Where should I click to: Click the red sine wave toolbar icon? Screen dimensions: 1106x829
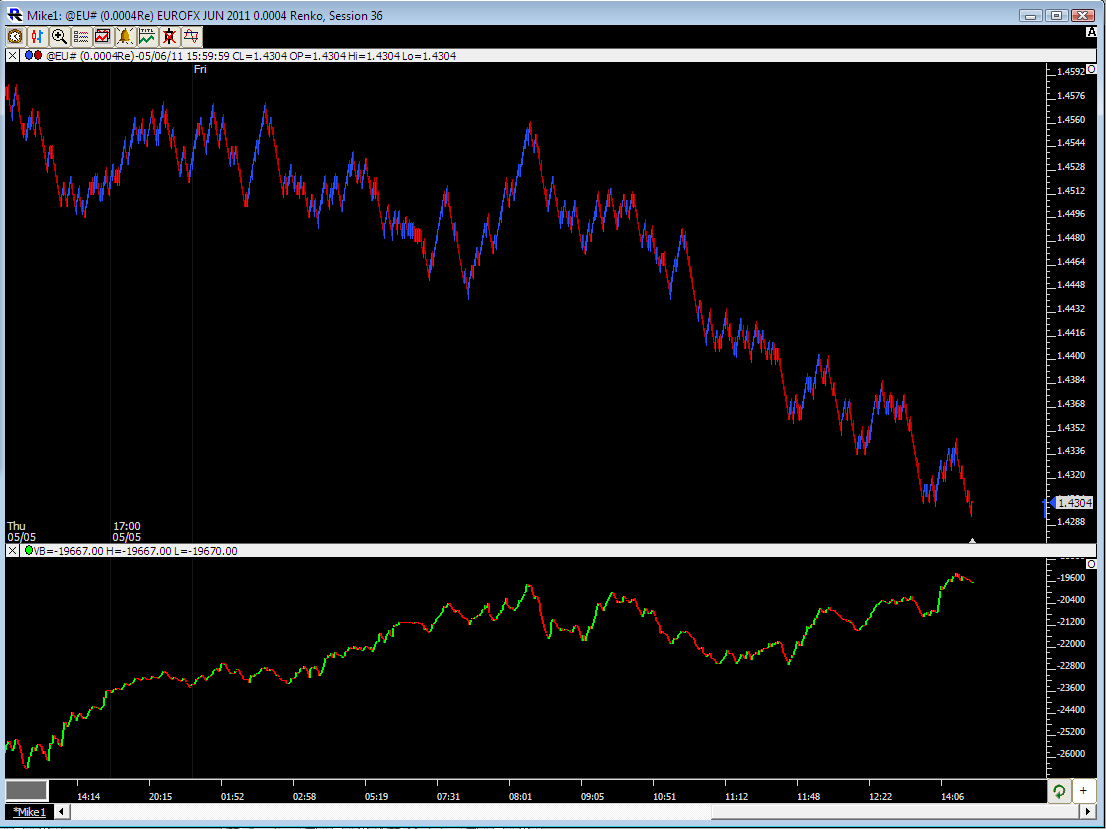[191, 37]
